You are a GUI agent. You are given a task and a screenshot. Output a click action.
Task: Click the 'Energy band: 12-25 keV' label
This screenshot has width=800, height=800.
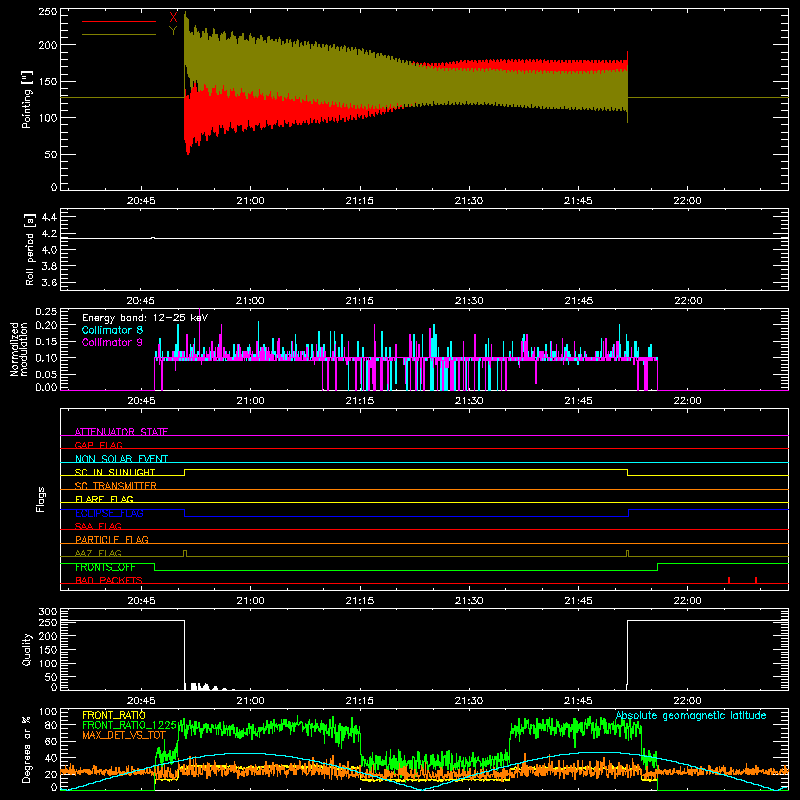coord(145,318)
